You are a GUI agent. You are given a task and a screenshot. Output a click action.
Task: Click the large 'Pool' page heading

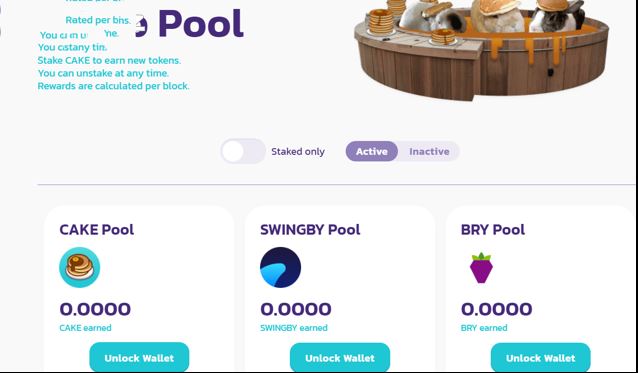tap(201, 24)
